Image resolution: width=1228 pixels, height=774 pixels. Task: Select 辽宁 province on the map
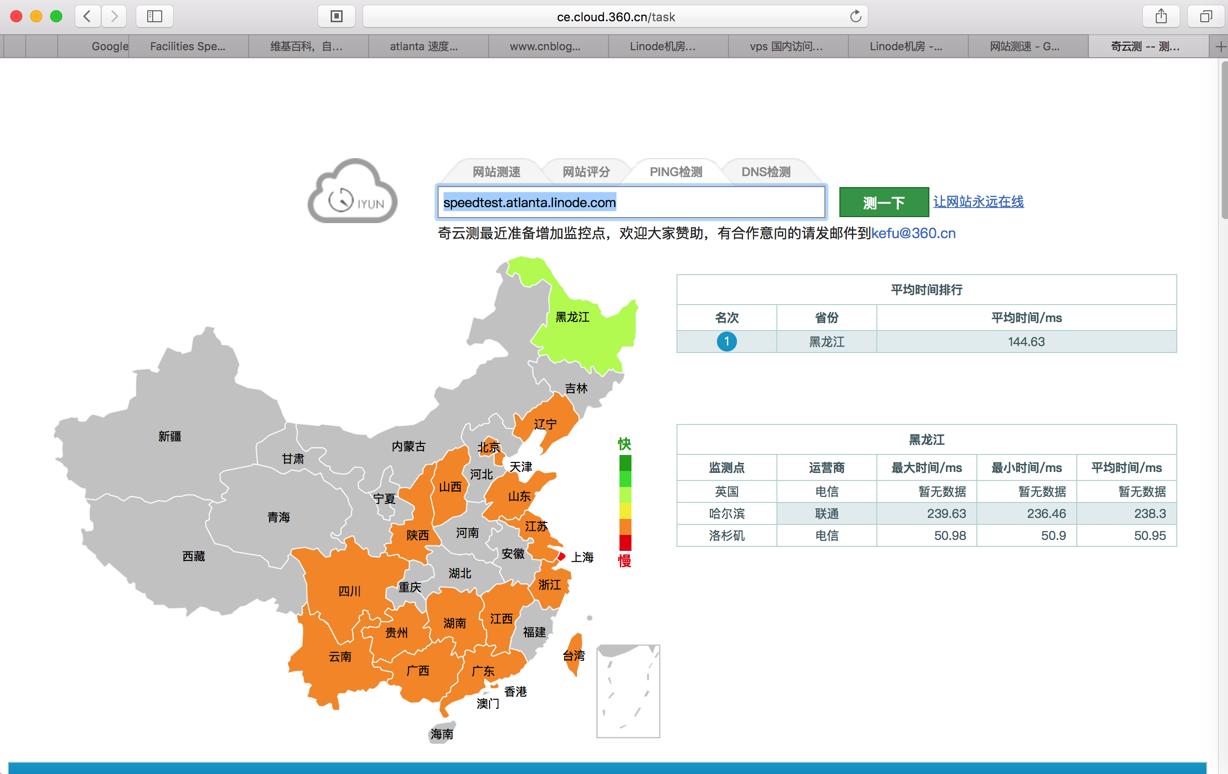(x=545, y=424)
